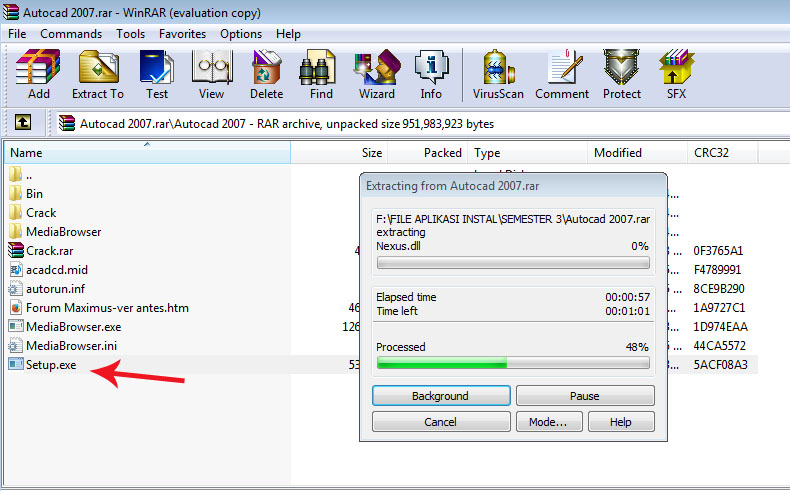This screenshot has width=790, height=491.
Task: Click CRC32 value 1D974EAA
Action: pyautogui.click(x=720, y=327)
